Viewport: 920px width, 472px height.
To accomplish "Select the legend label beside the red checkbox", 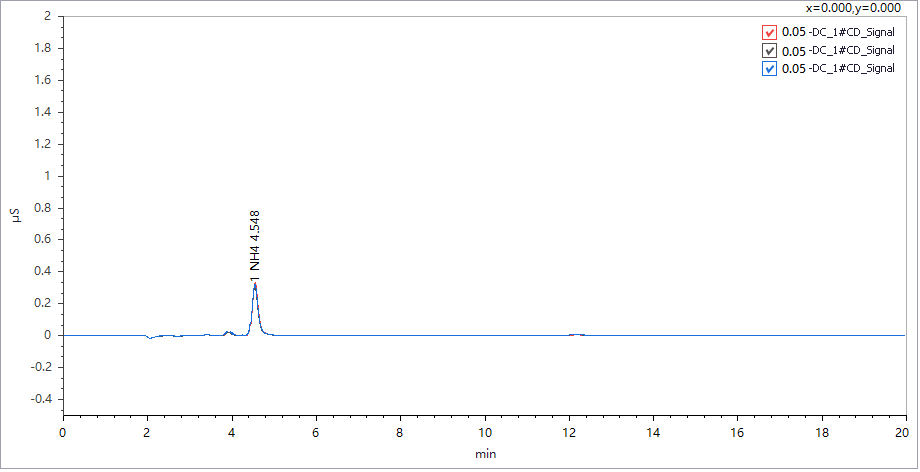I will 838,32.
